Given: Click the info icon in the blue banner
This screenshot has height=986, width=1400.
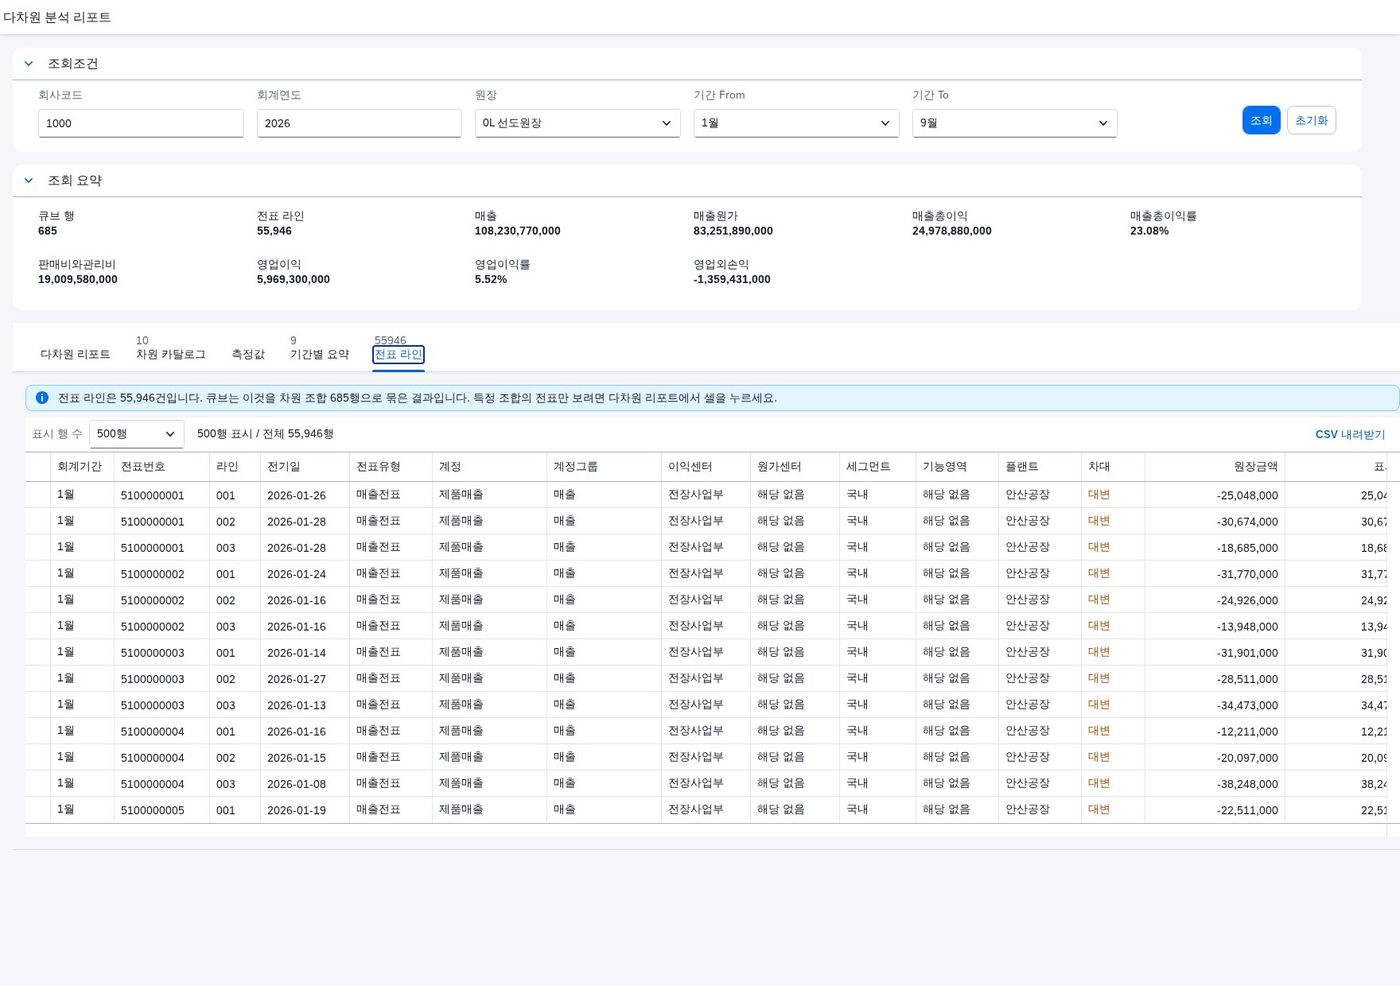Looking at the screenshot, I should tap(42, 398).
